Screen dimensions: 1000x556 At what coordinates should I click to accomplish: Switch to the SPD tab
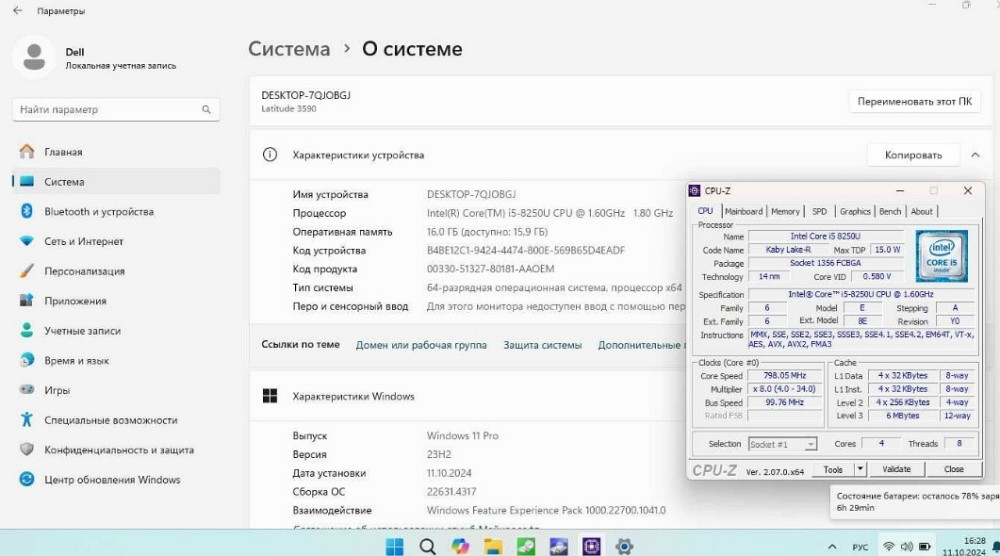[820, 211]
